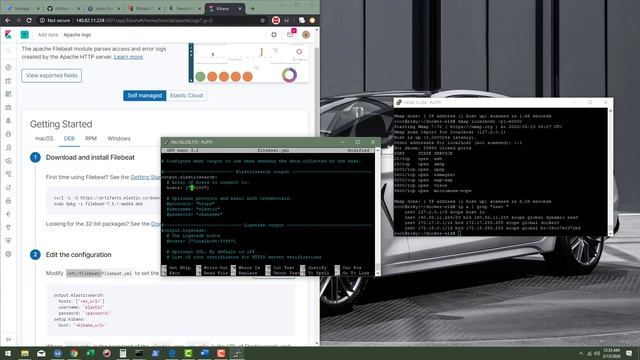Reload the page with the refresh icon
Viewport: 640px width, 360px height.
pyautogui.click(x=29, y=20)
